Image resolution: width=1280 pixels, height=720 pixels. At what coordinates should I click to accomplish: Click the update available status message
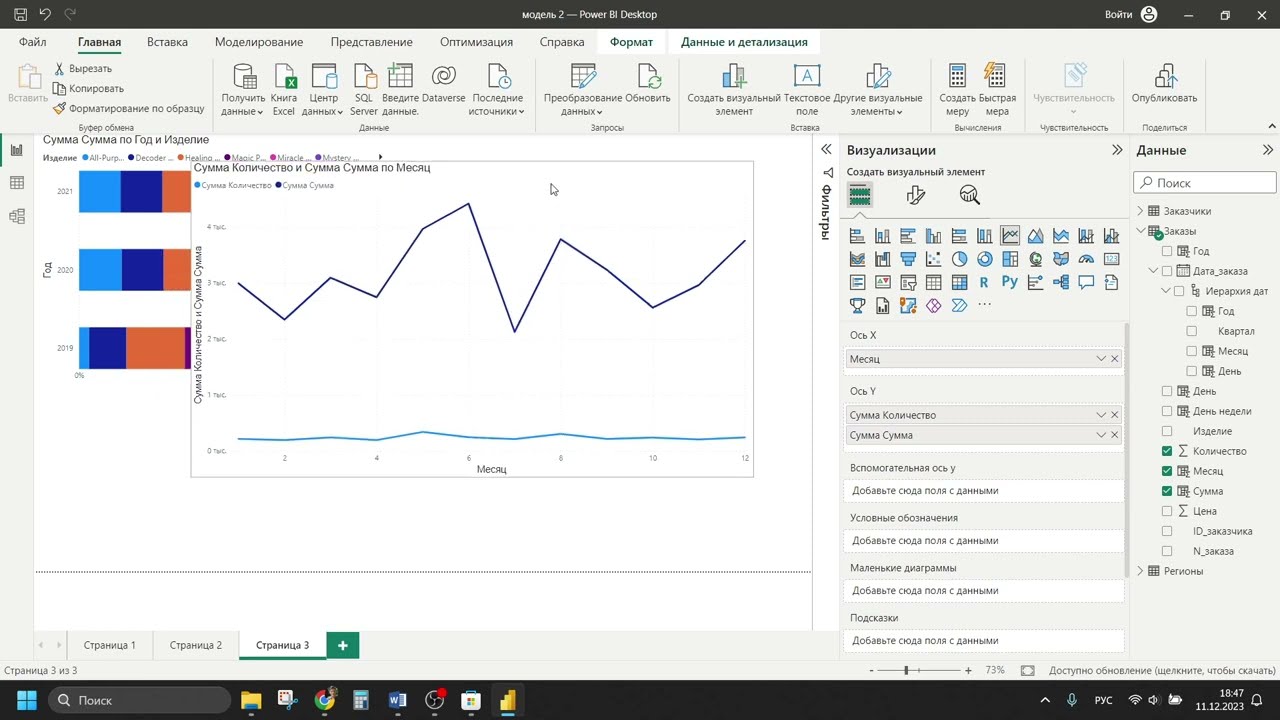click(1162, 670)
